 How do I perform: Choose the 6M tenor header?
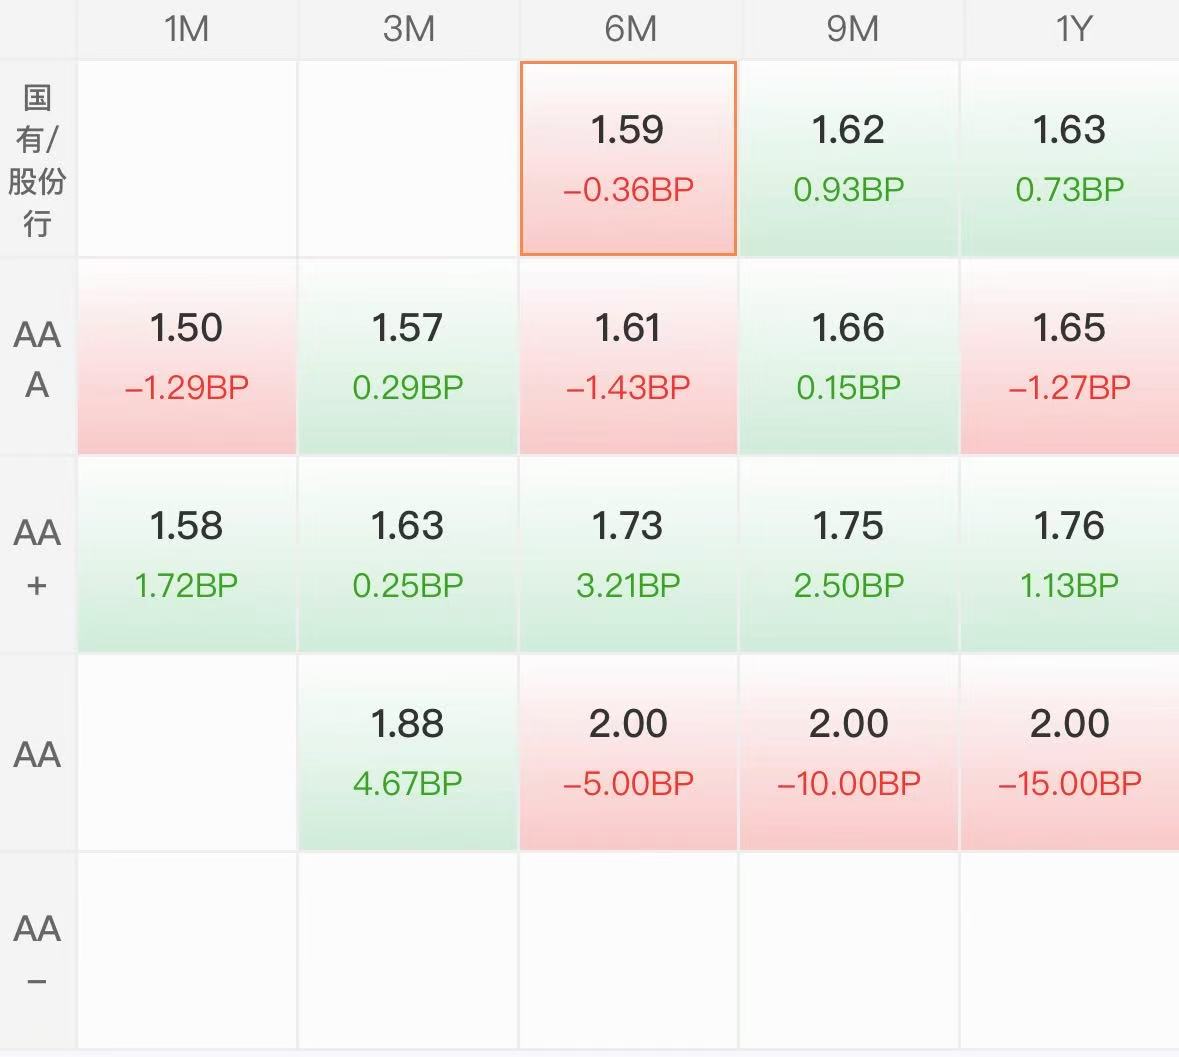[630, 29]
